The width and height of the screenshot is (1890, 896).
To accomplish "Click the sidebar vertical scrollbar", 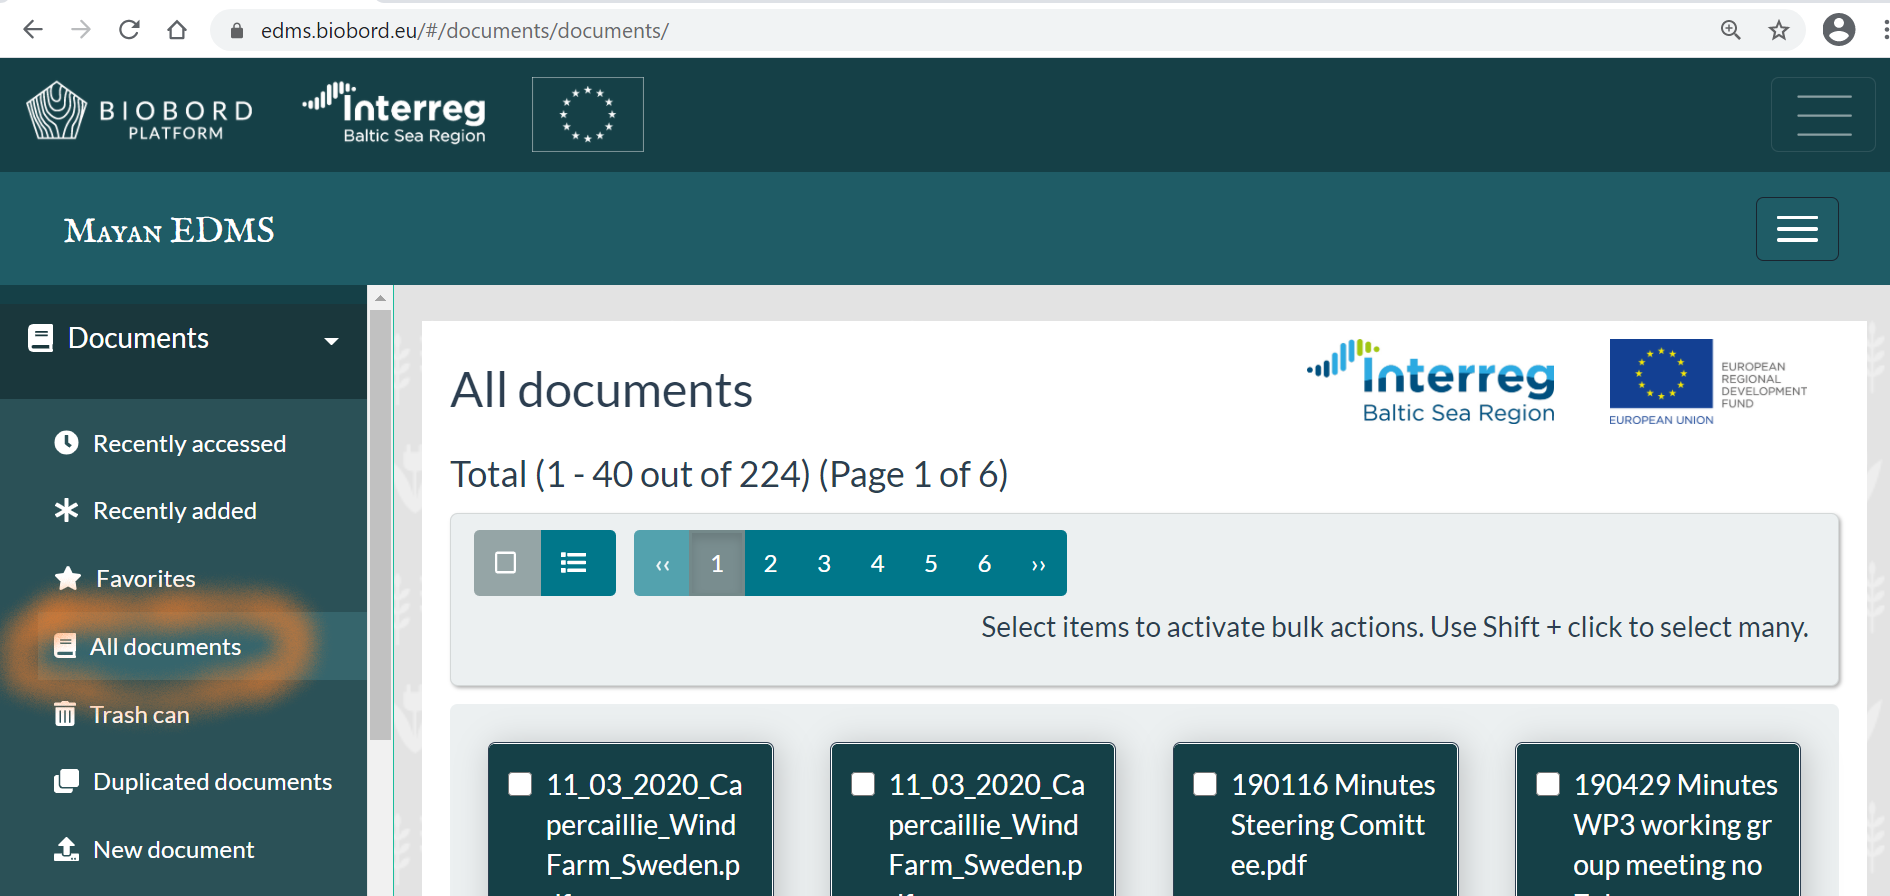I will point(380,525).
